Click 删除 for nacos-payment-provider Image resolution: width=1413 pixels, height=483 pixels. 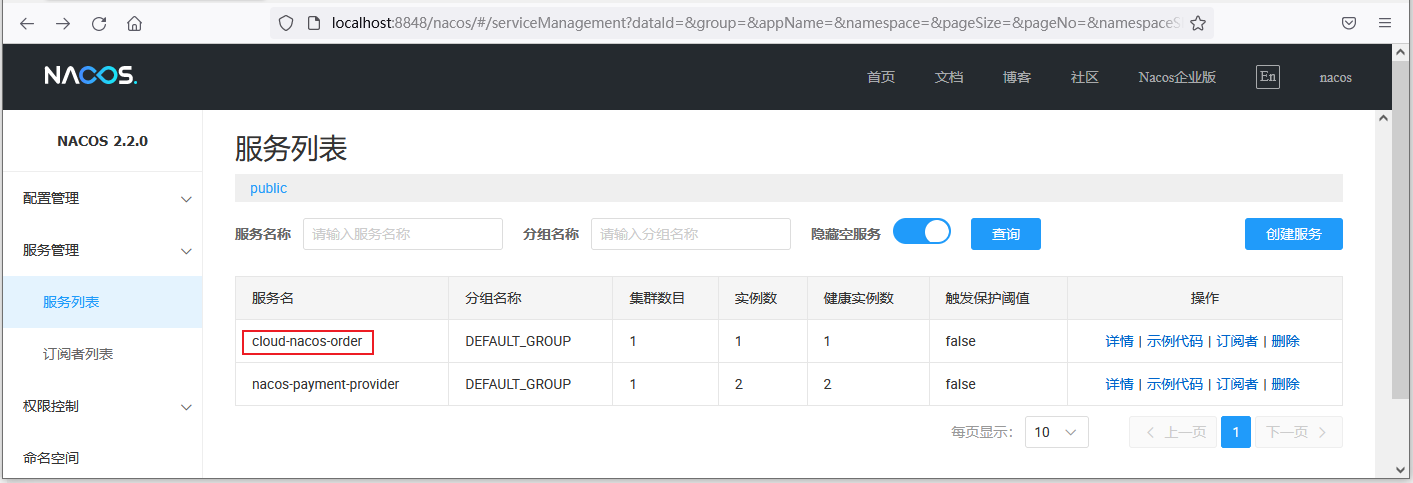(1285, 384)
